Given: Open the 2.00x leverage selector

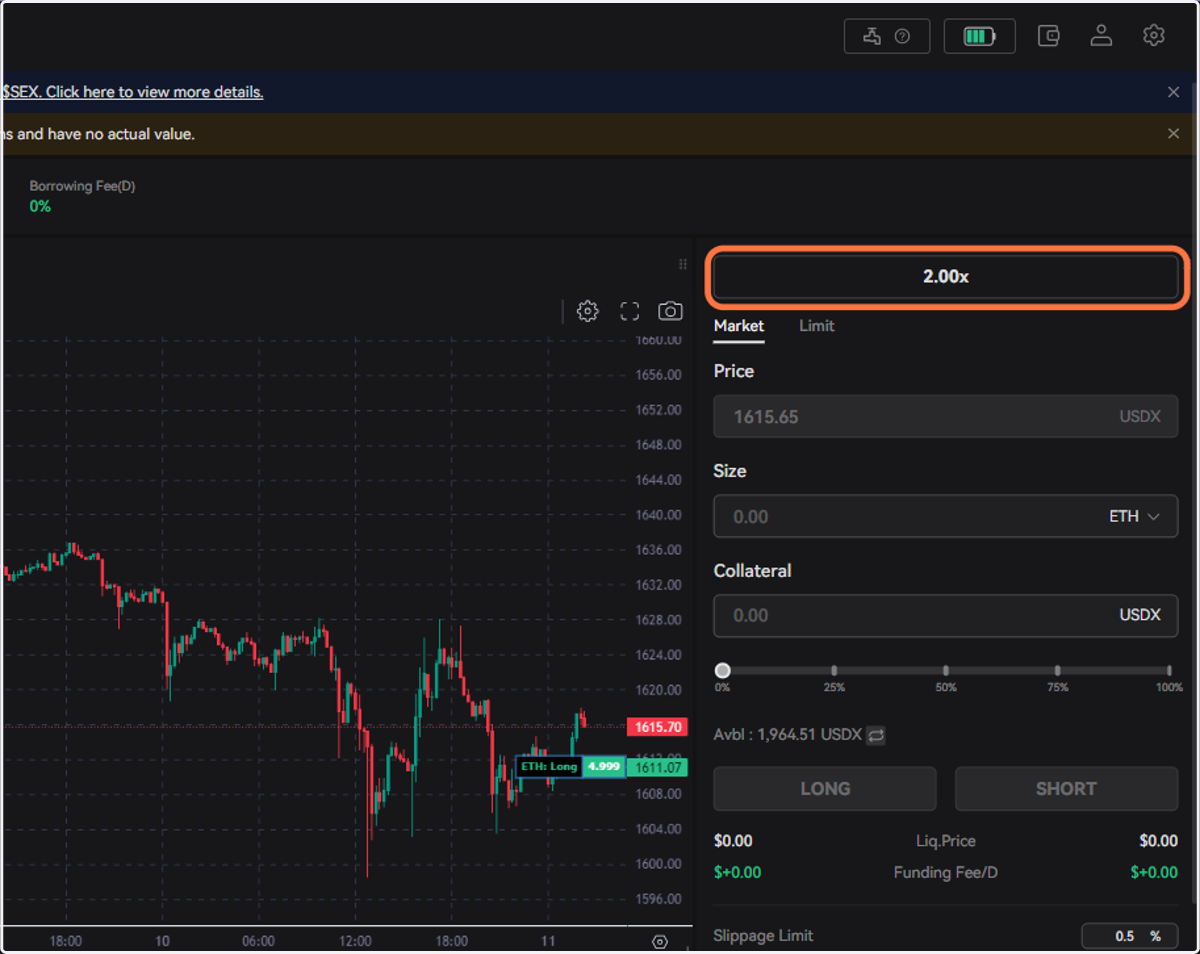Looking at the screenshot, I should tap(946, 277).
